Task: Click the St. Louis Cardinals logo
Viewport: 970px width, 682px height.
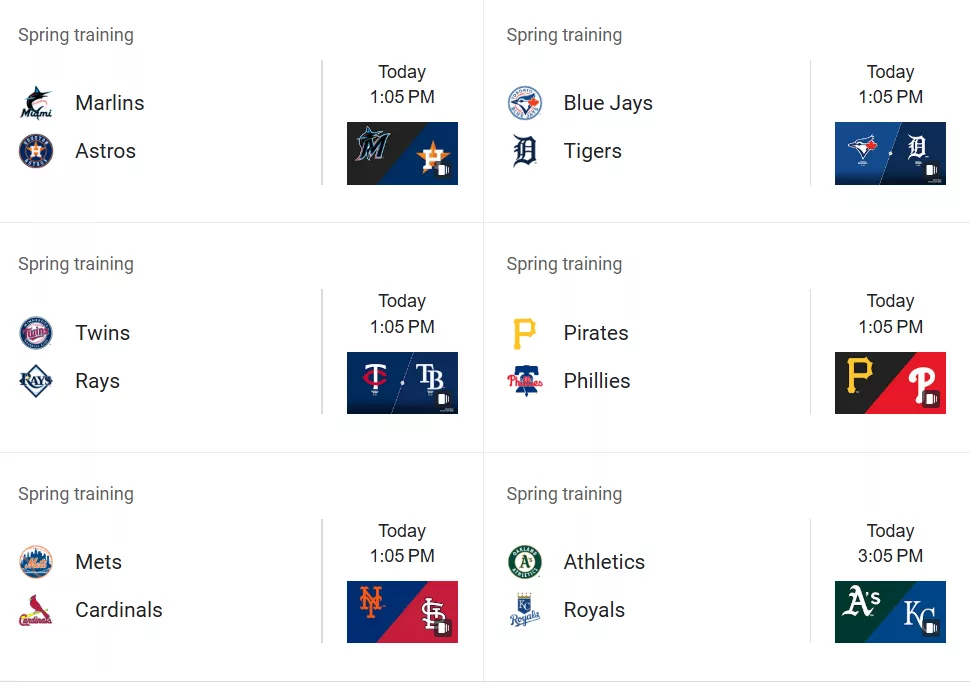Action: pyautogui.click(x=36, y=610)
